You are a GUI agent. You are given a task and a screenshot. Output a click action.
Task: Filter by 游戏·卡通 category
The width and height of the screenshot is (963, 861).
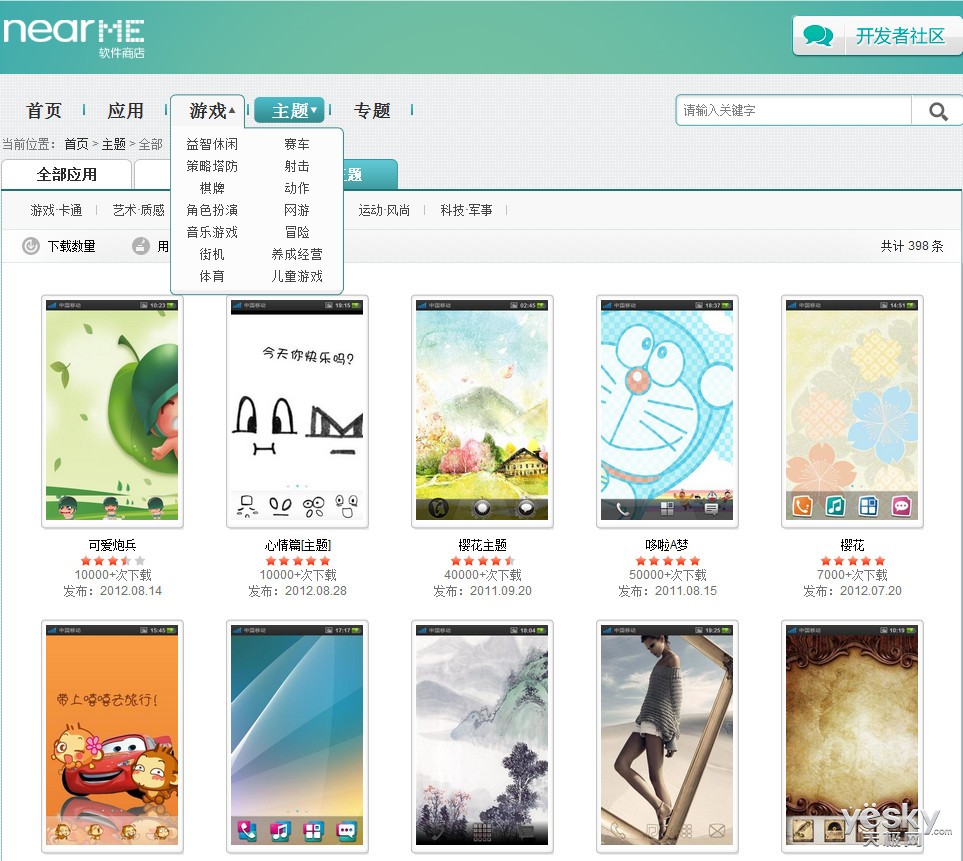tap(57, 211)
